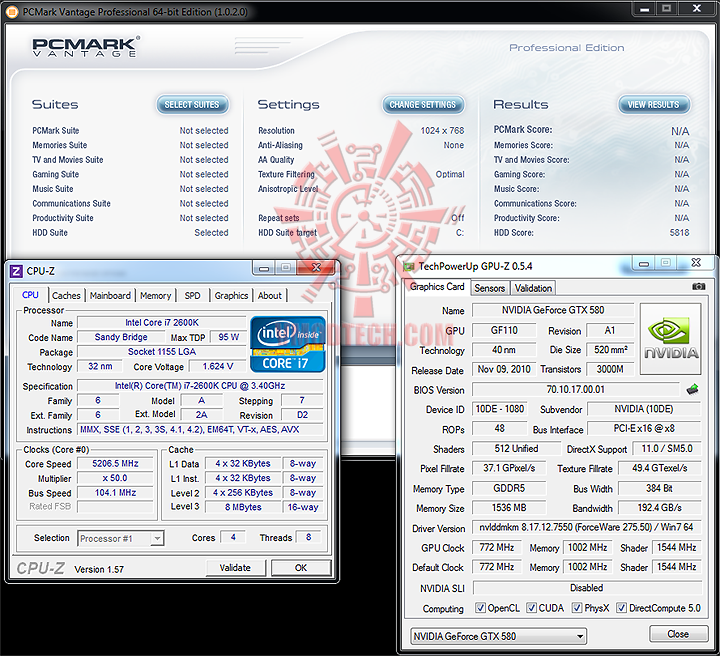Select the Graphics Card tab in GPU-Z

(437, 287)
